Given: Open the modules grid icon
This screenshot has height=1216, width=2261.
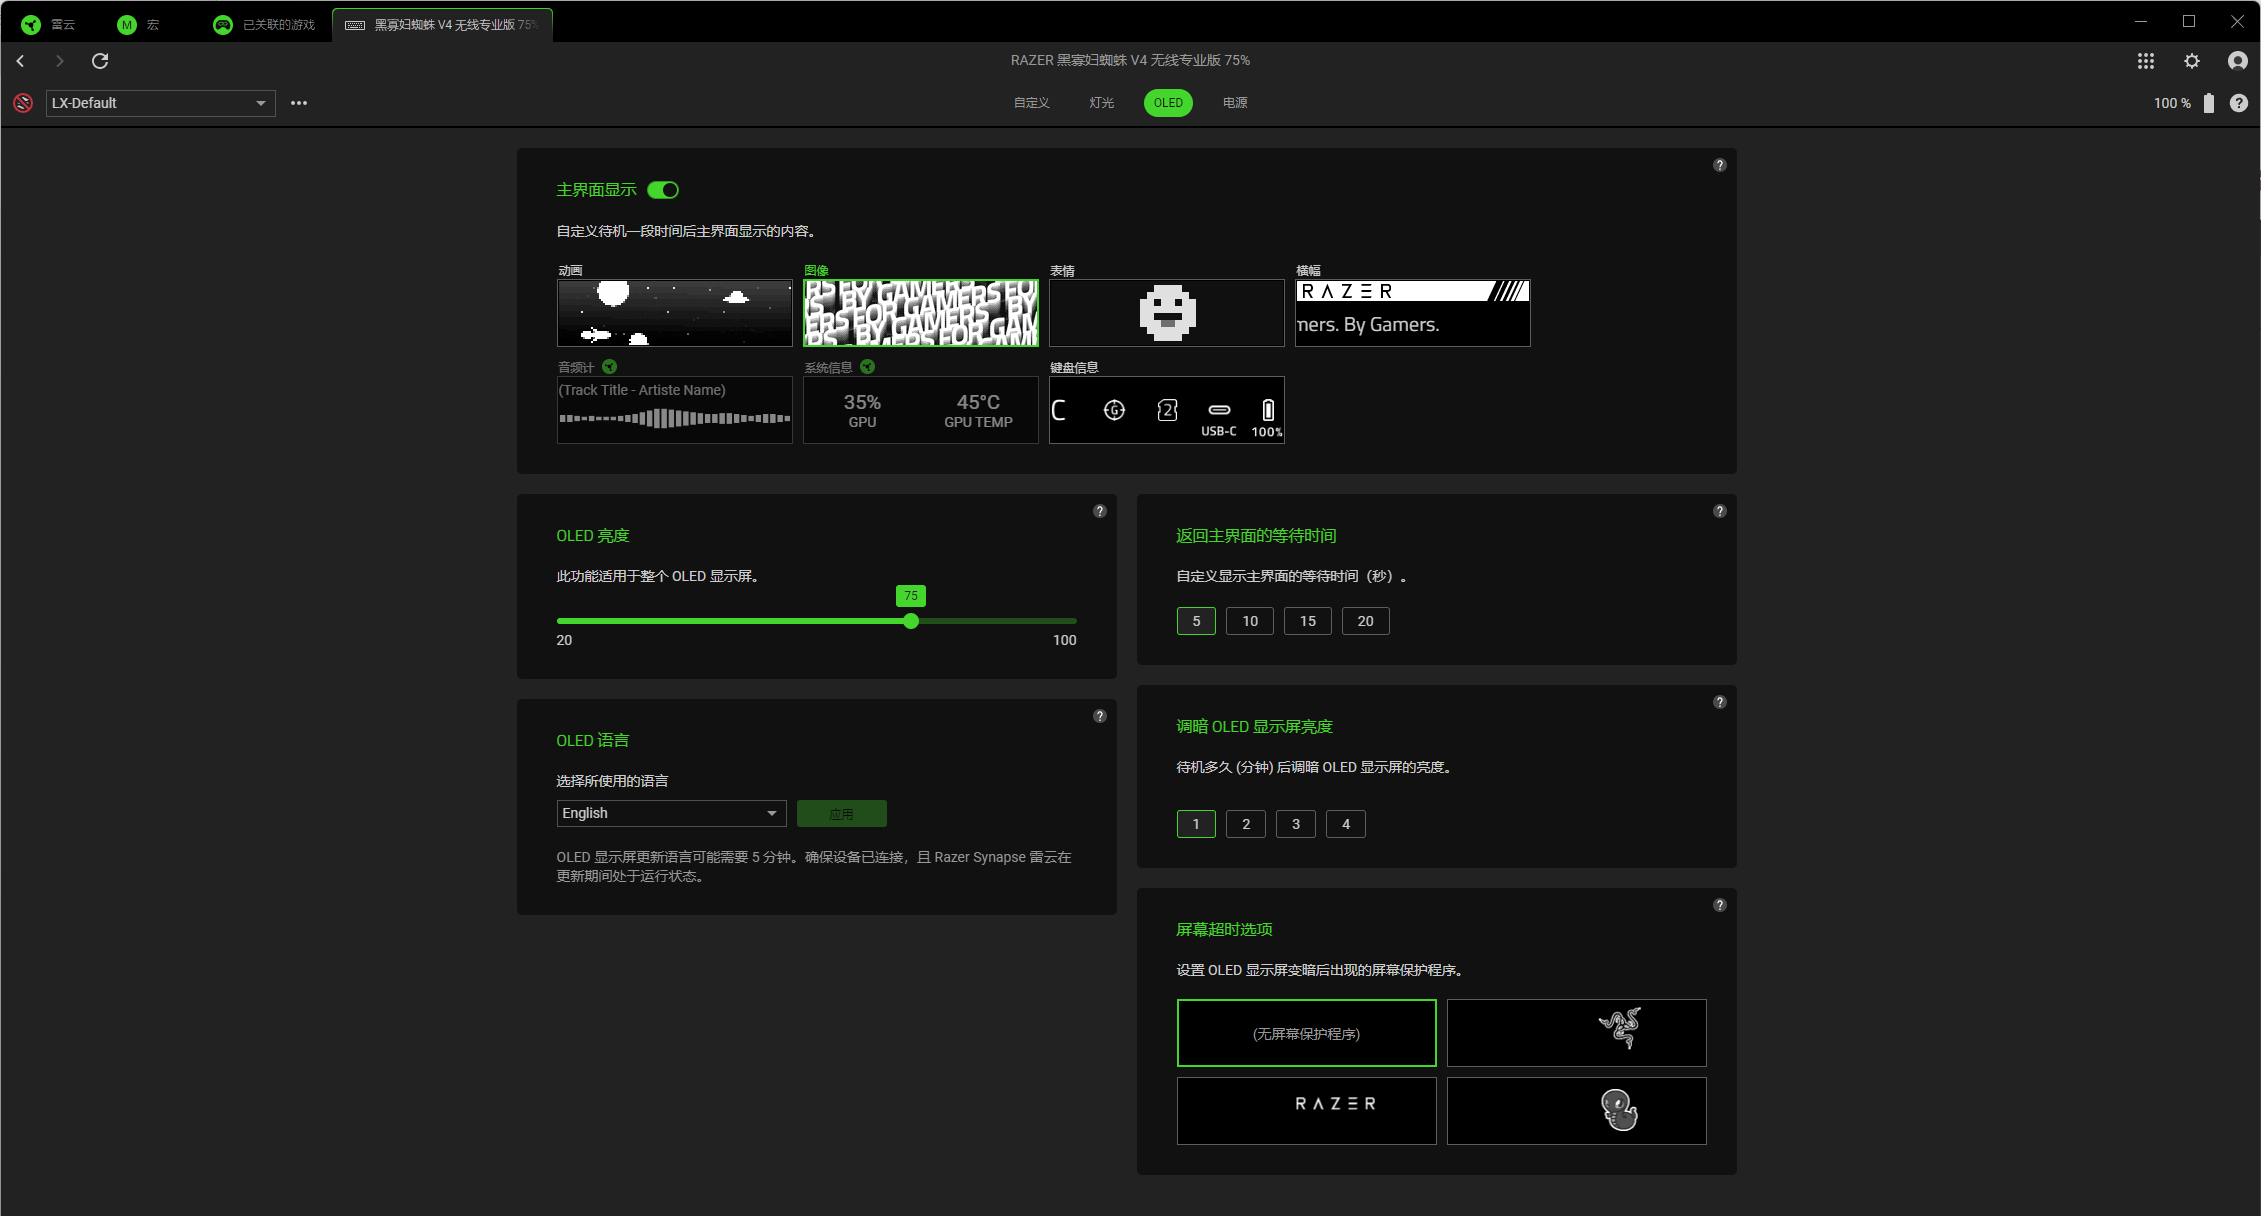Looking at the screenshot, I should 2145,61.
